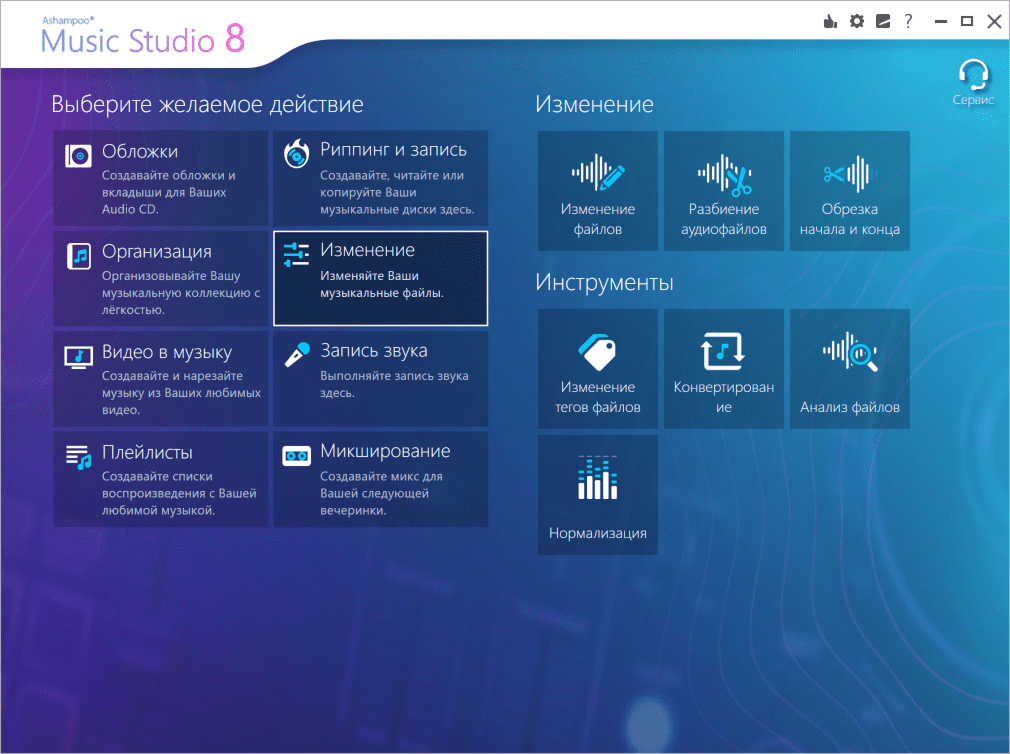Maximize the Music Studio window

tap(967, 21)
